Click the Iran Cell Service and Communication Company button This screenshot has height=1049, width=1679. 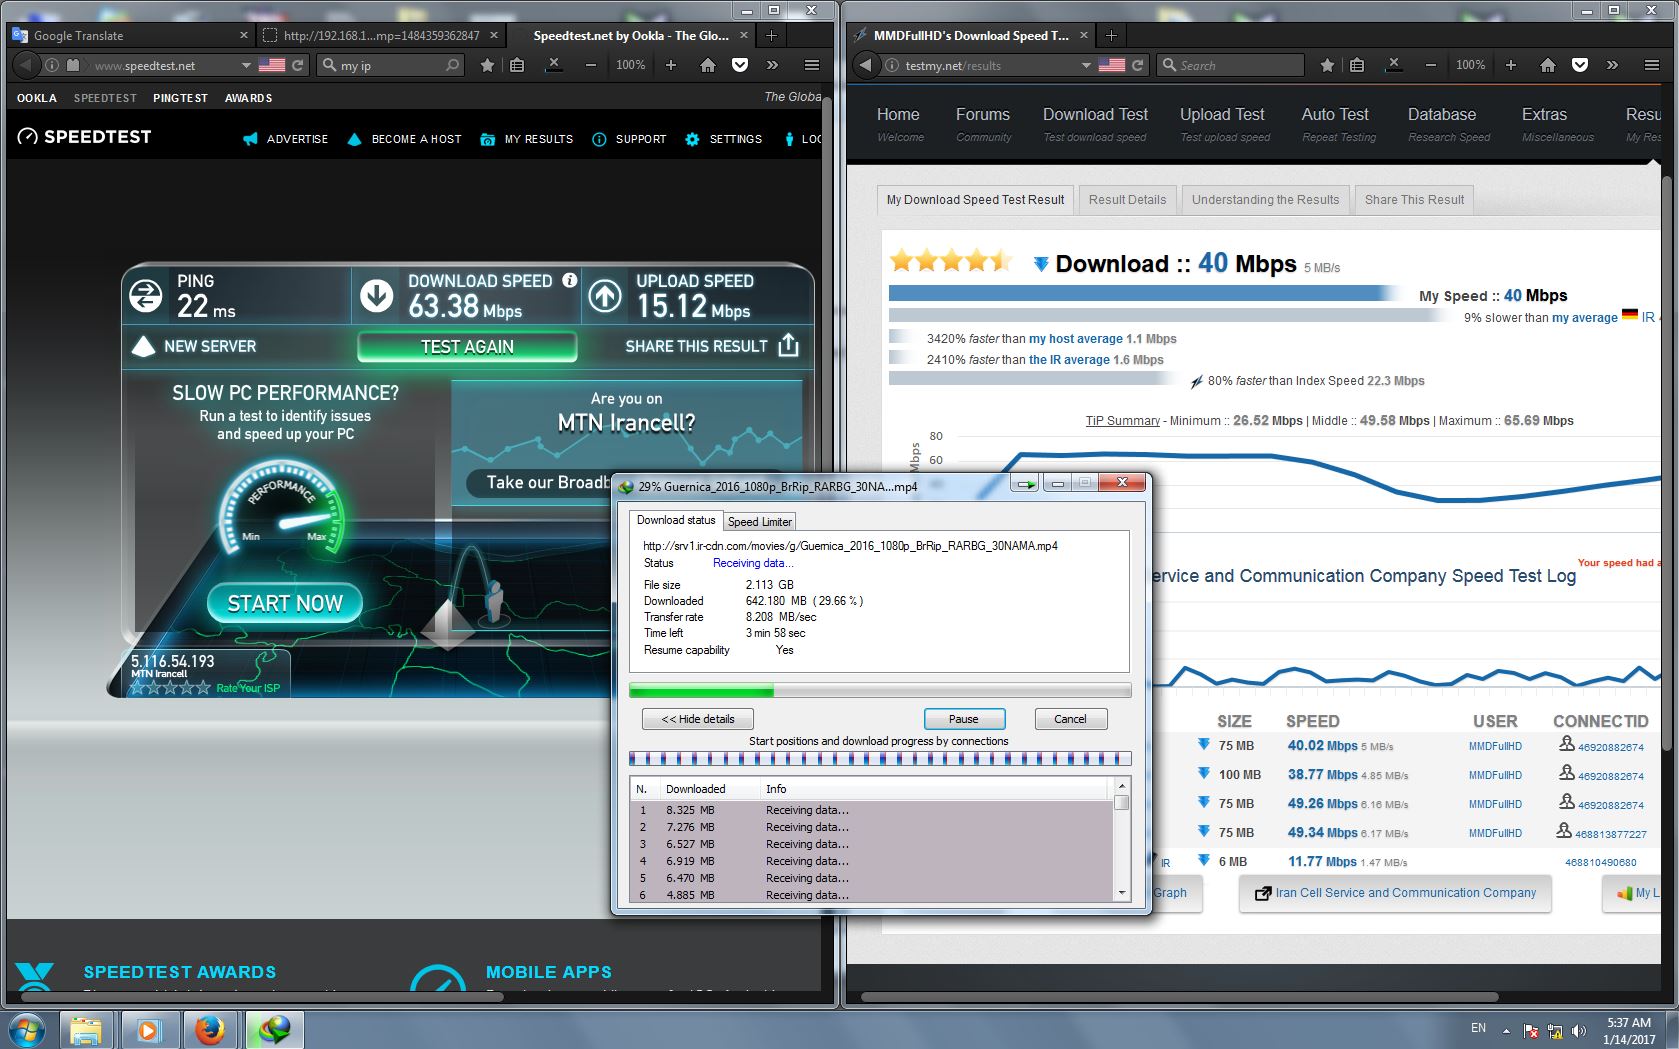tap(1395, 893)
